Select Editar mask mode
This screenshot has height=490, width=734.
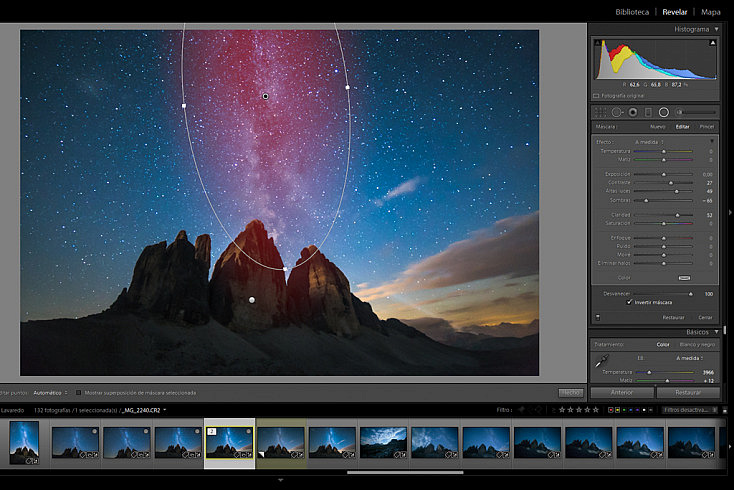pos(682,127)
